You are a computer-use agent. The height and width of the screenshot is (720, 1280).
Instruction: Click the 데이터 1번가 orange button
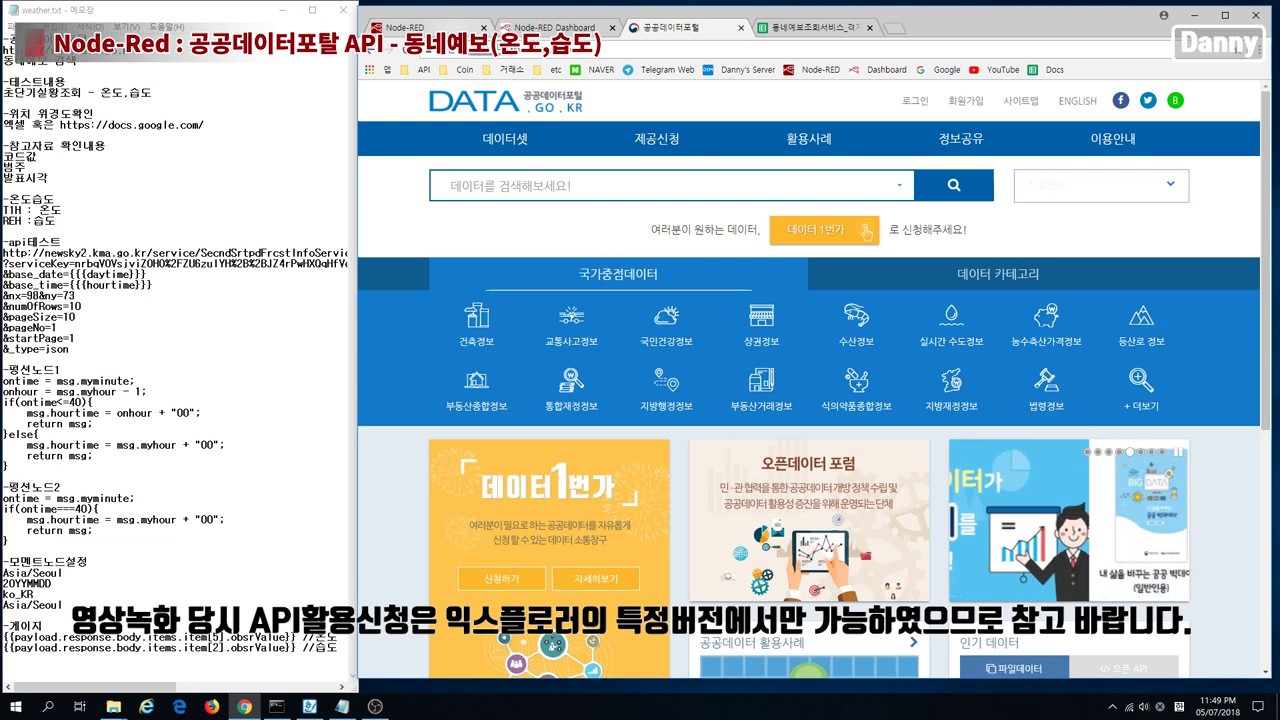(824, 230)
